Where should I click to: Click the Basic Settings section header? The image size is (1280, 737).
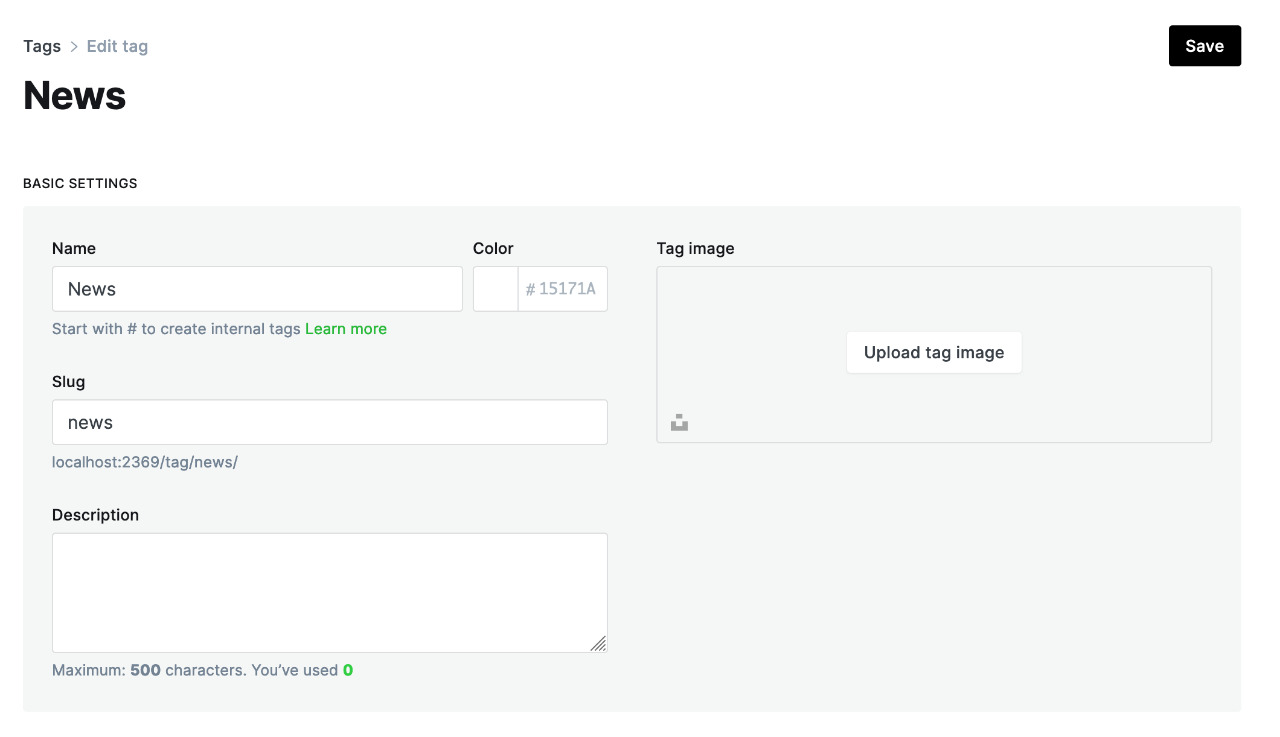click(80, 183)
